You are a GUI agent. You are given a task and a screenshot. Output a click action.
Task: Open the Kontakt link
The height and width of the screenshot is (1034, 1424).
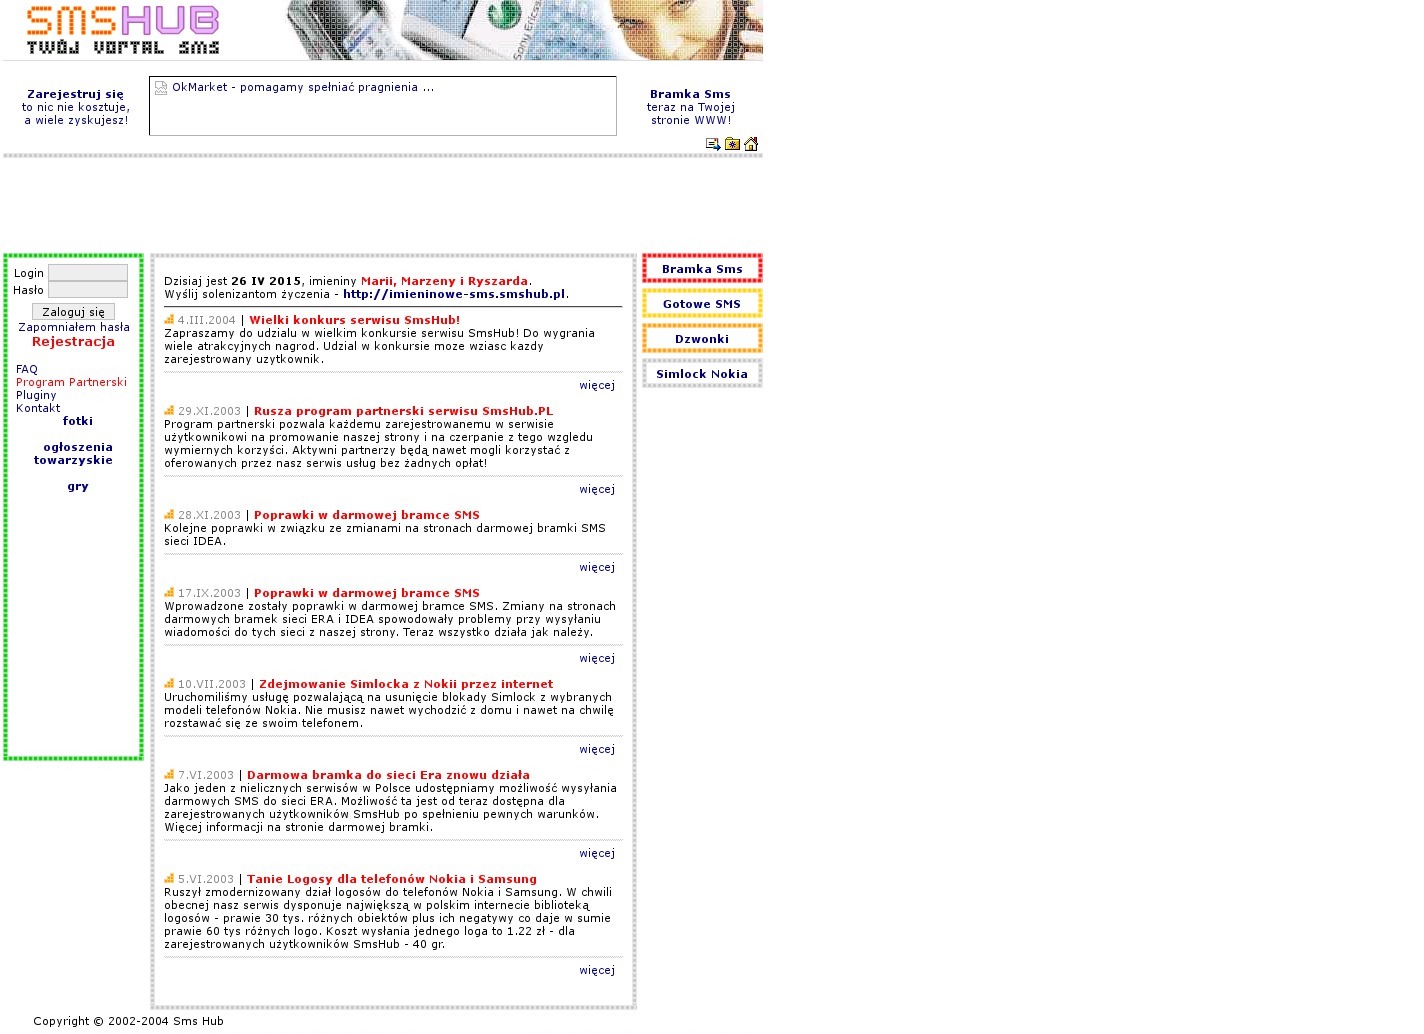click(38, 408)
